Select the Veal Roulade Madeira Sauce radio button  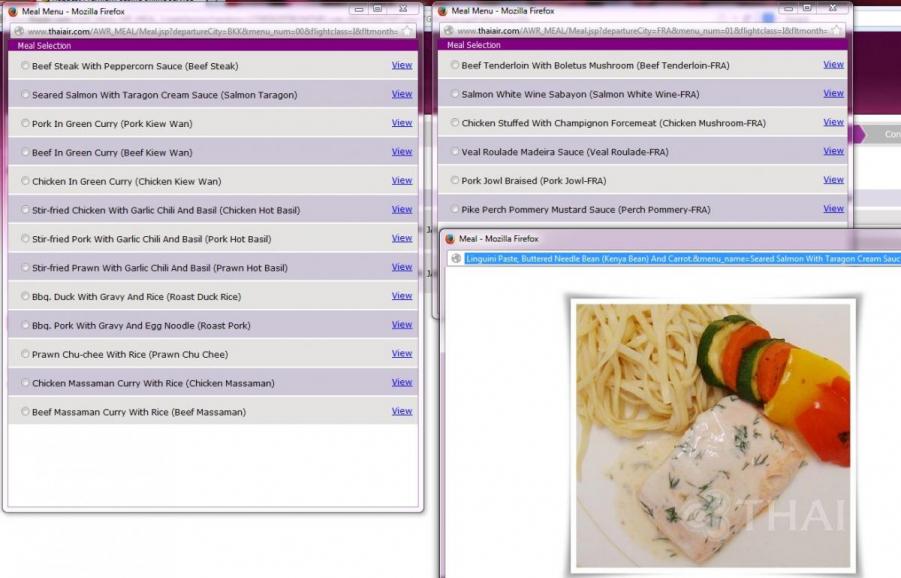tap(455, 152)
